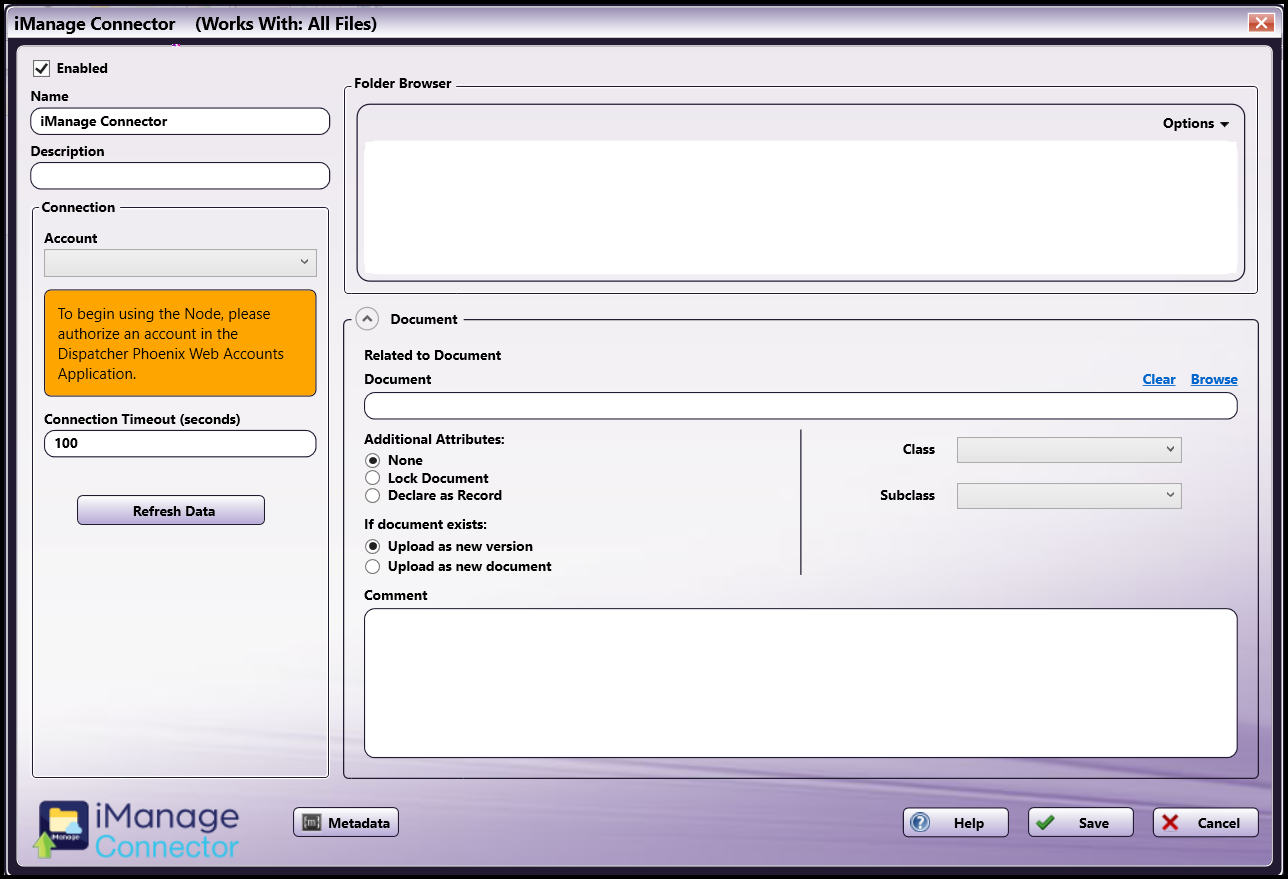Select the None additional attribute
The image size is (1288, 879).
tap(372, 460)
